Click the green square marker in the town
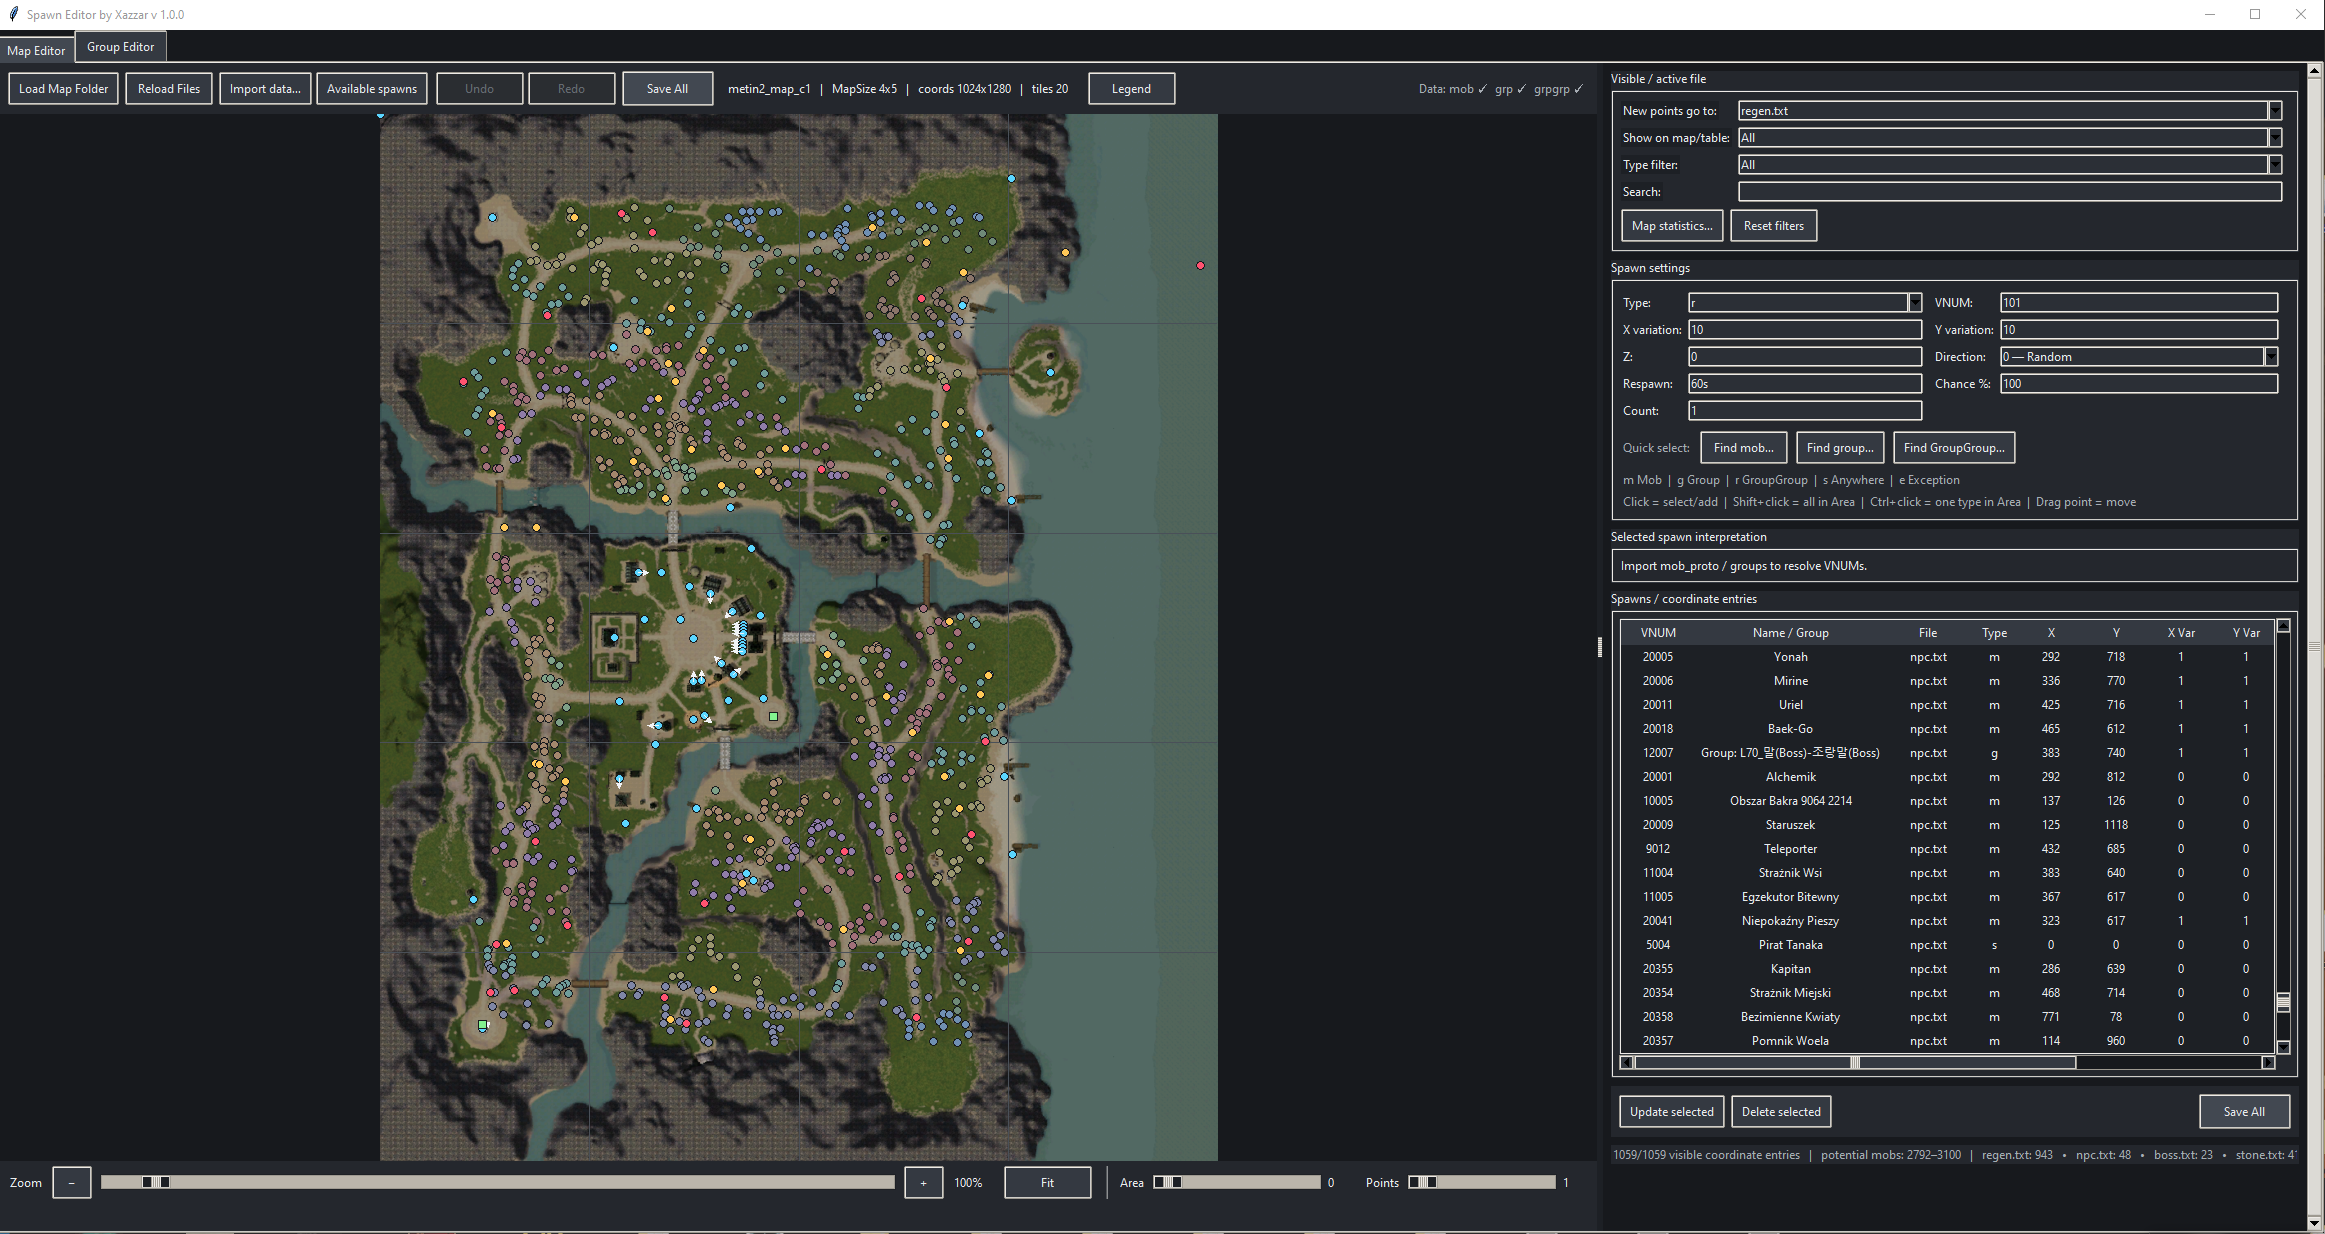 pyautogui.click(x=773, y=717)
